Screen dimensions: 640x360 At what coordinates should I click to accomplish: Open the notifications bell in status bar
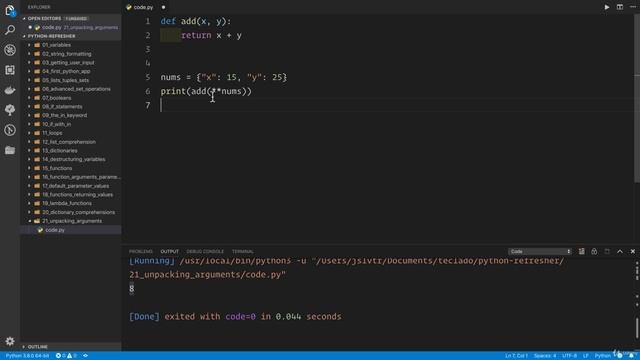pos(632,356)
